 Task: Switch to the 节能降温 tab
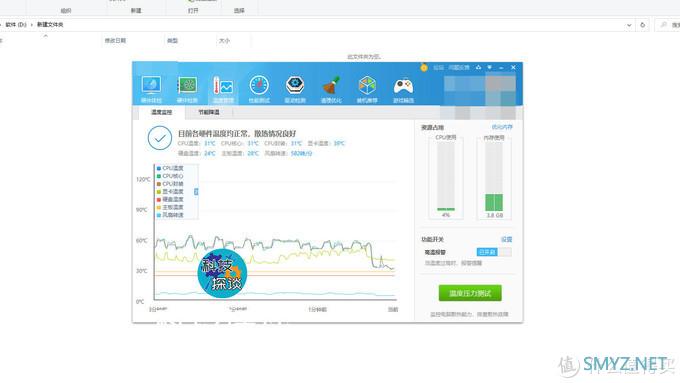[209, 112]
